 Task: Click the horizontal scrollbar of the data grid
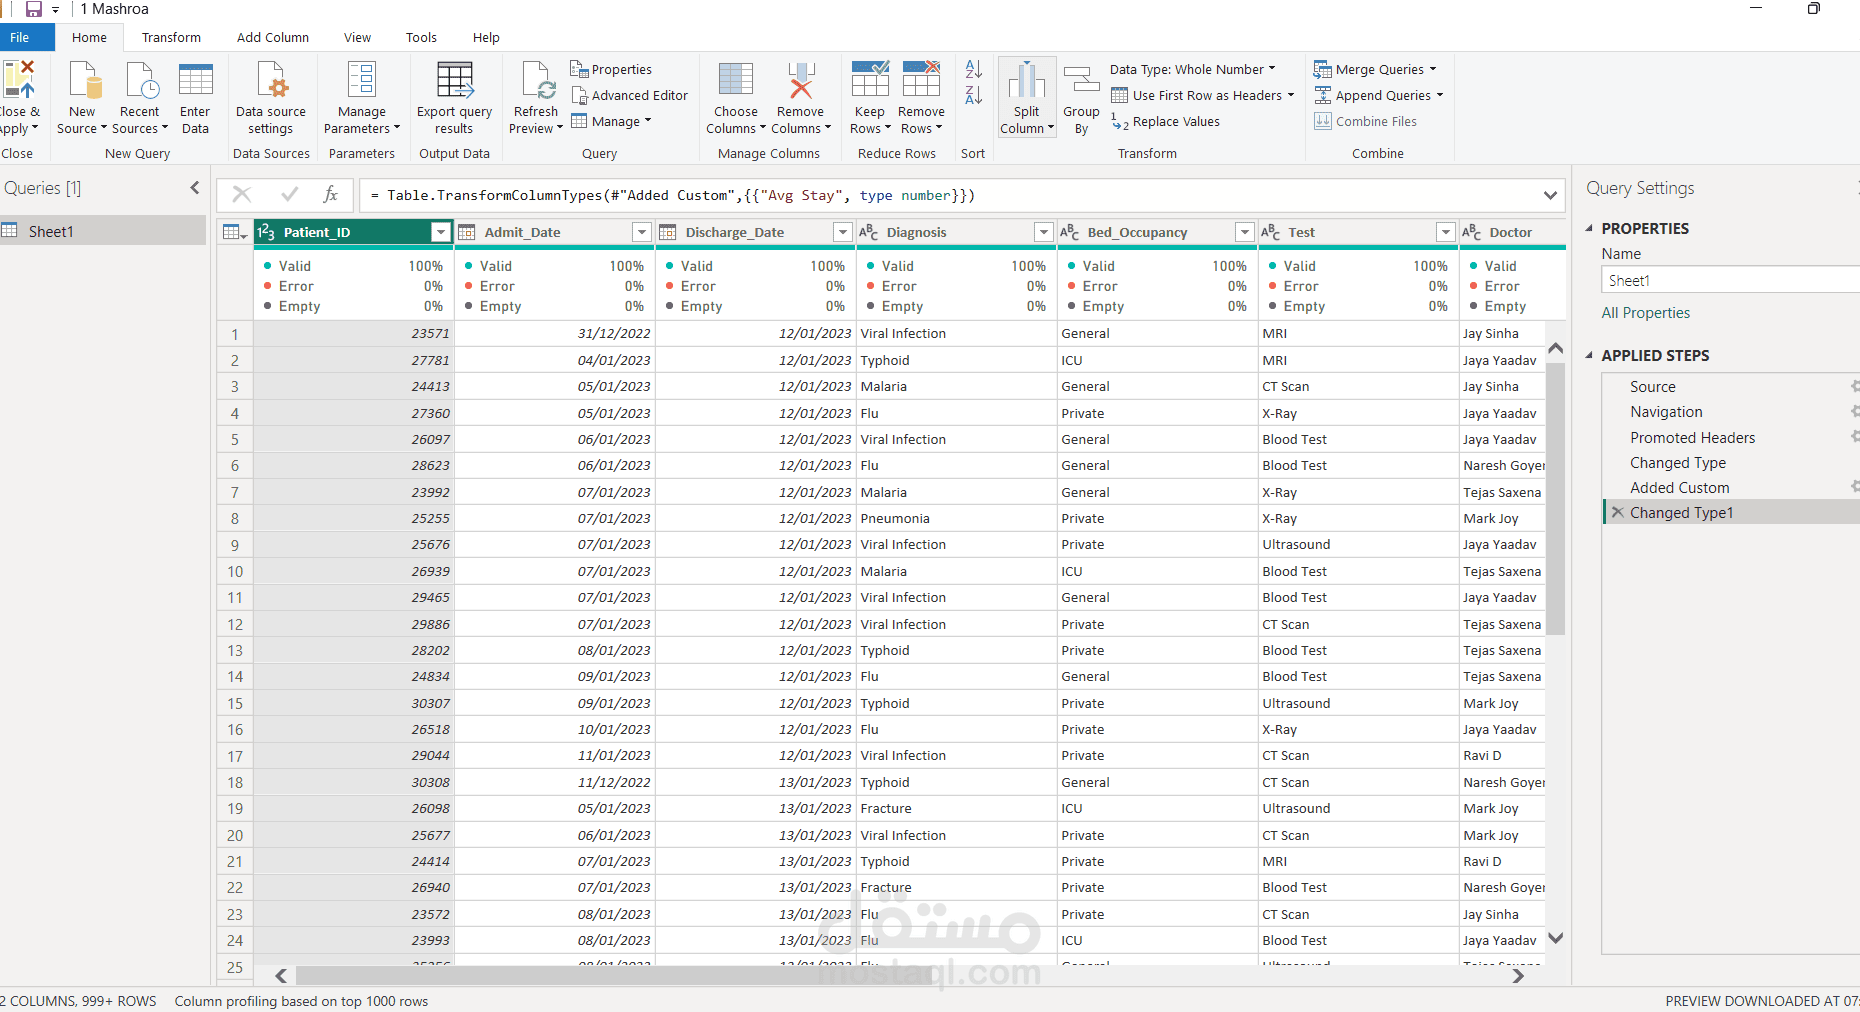614,975
